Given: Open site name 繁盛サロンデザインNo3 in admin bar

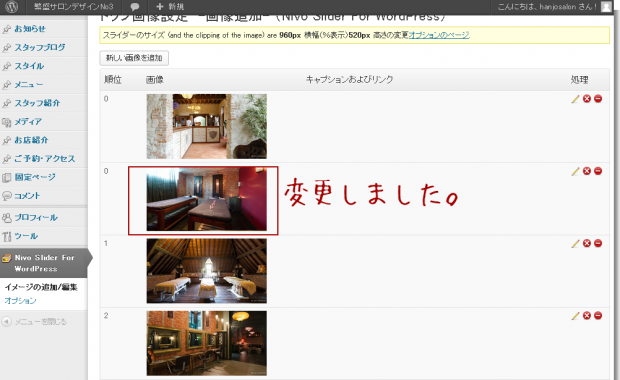Looking at the screenshot, I should pos(73,7).
